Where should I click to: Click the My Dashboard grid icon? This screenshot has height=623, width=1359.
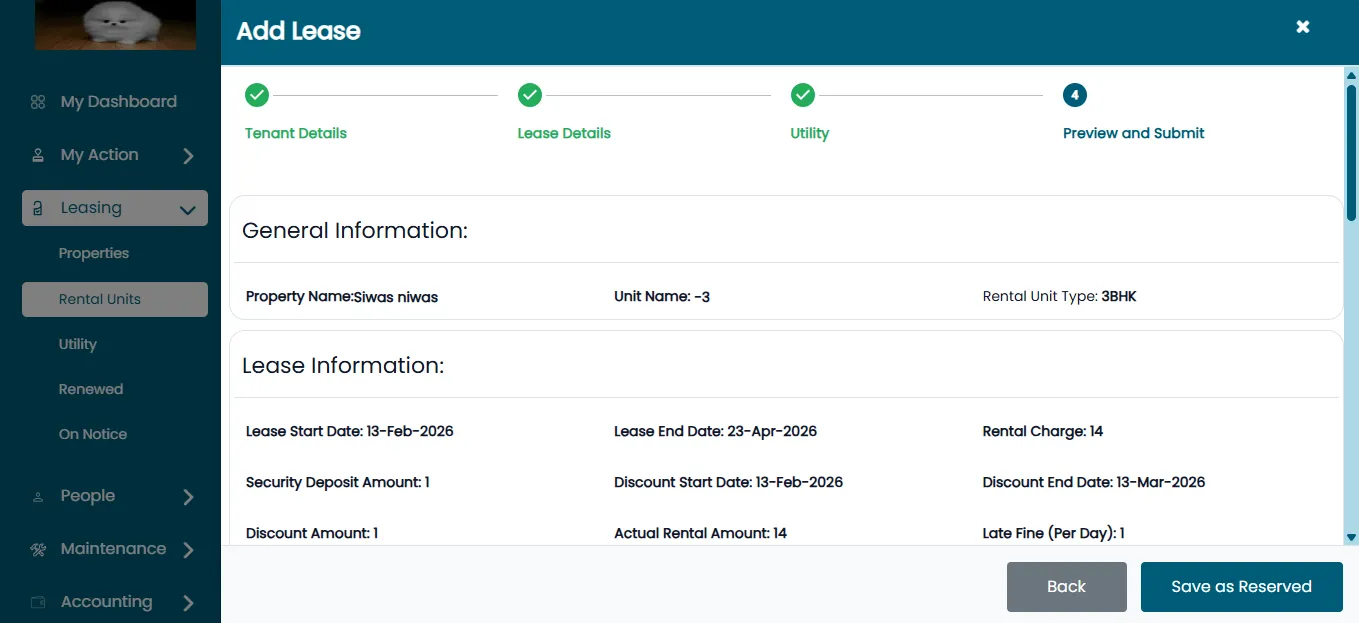coord(38,102)
